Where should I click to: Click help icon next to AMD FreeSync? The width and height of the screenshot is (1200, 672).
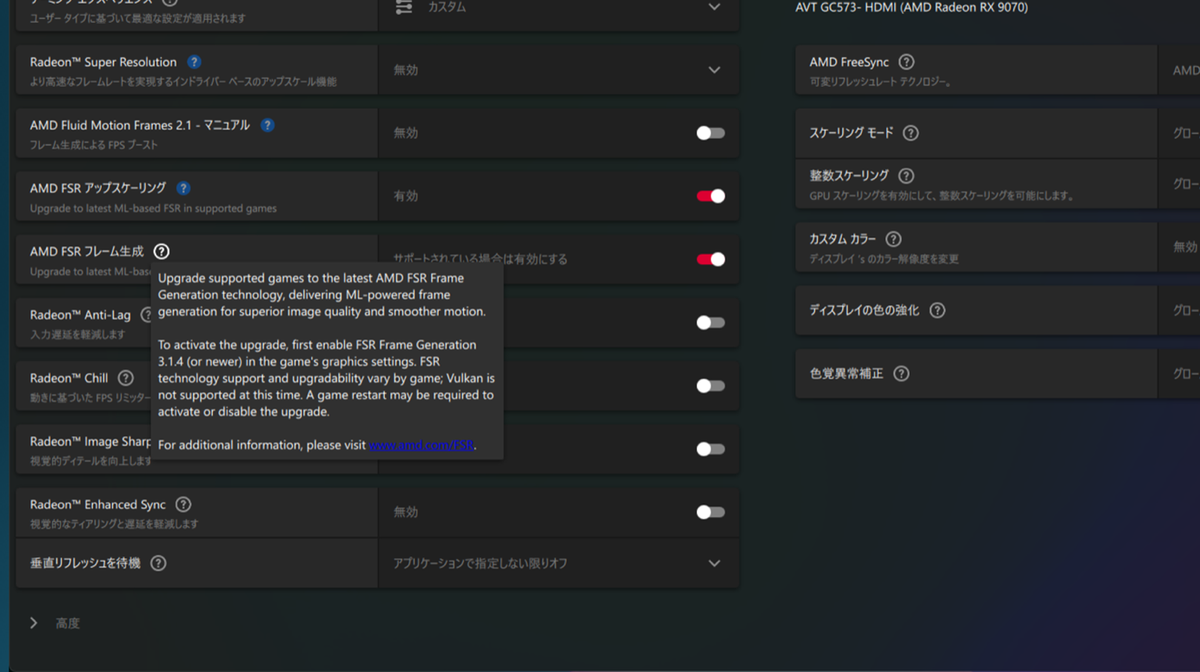(907, 62)
